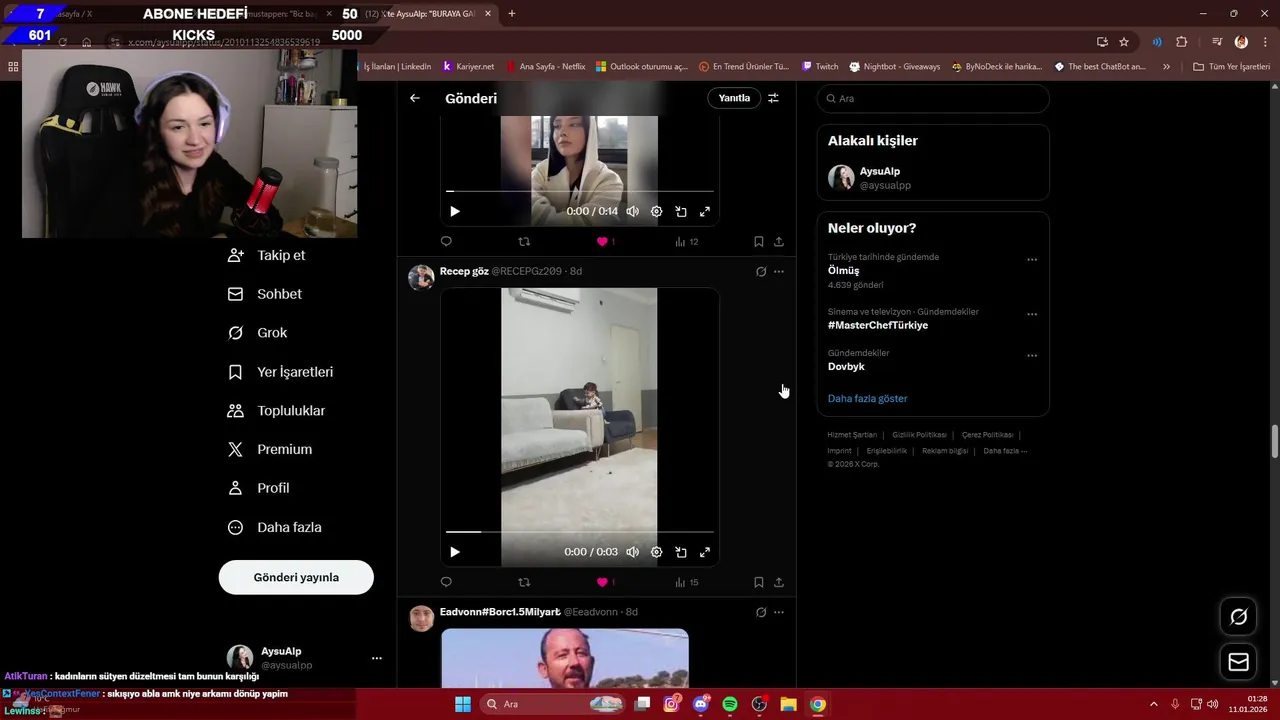Open AysuAlp under Alakalı kişiler
The image size is (1280, 720).
coord(932,178)
